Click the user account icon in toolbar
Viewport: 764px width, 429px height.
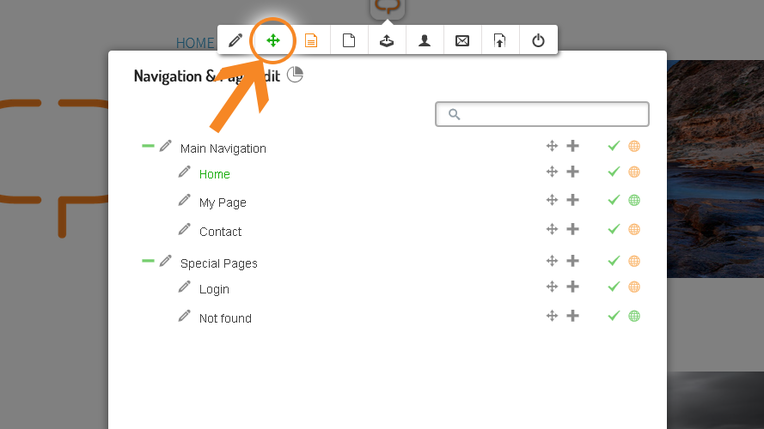point(424,40)
